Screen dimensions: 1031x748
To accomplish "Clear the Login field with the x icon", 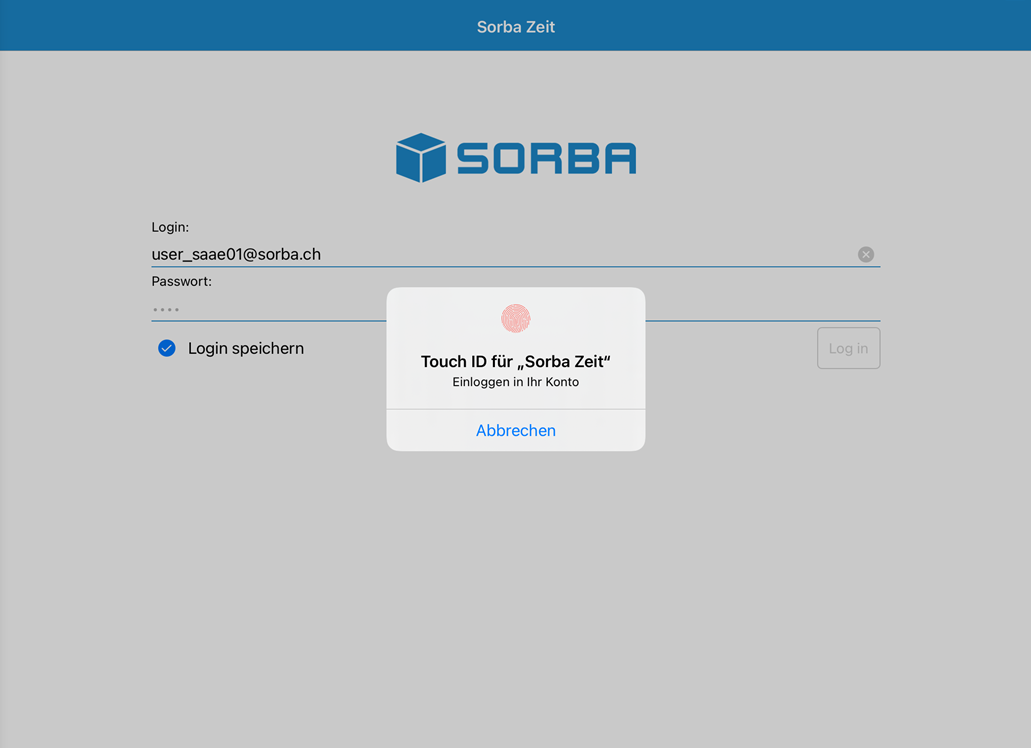I will pyautogui.click(x=866, y=254).
